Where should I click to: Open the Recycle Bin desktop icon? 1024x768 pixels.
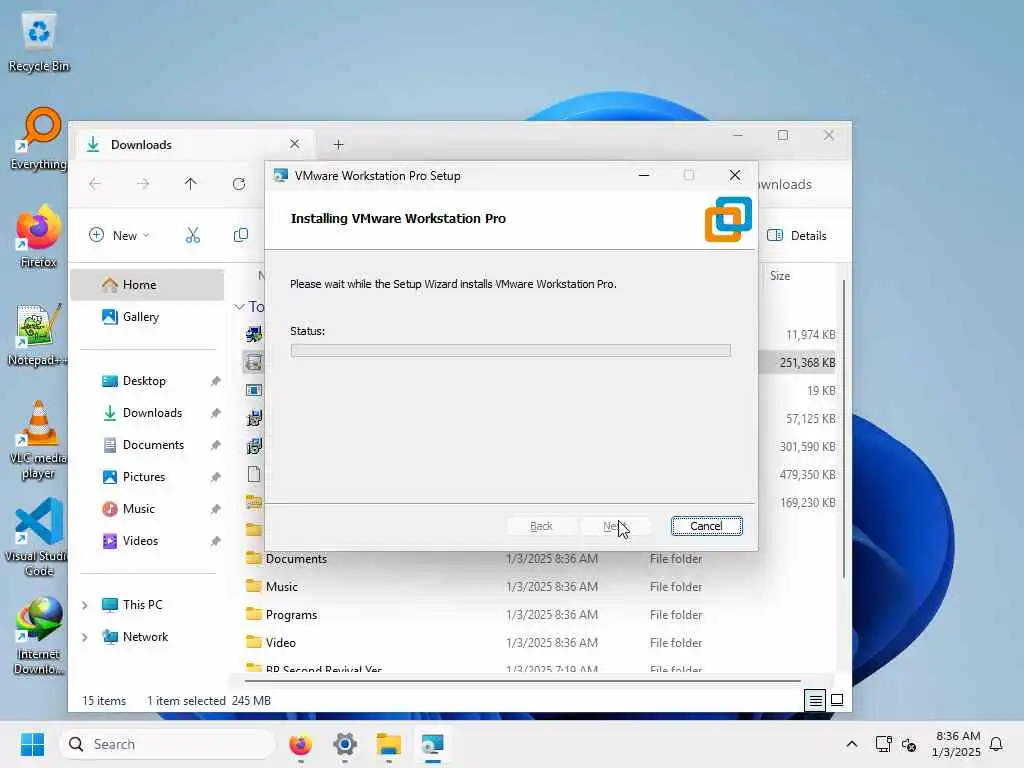(x=39, y=40)
